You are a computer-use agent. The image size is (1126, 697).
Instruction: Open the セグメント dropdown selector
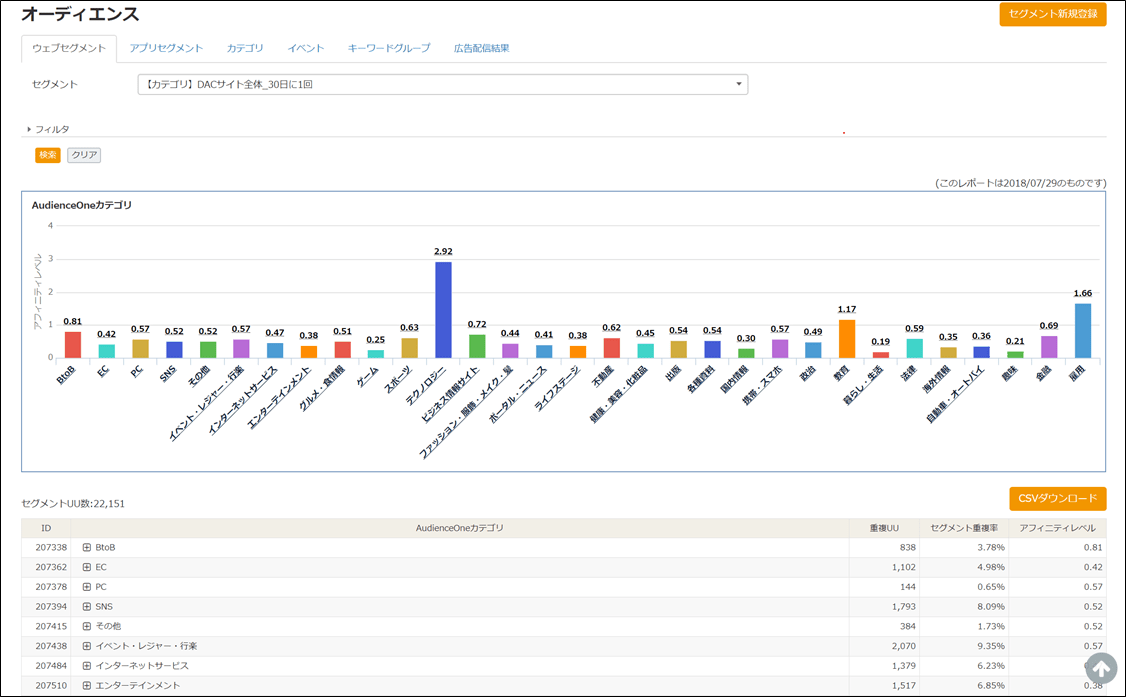tap(442, 85)
